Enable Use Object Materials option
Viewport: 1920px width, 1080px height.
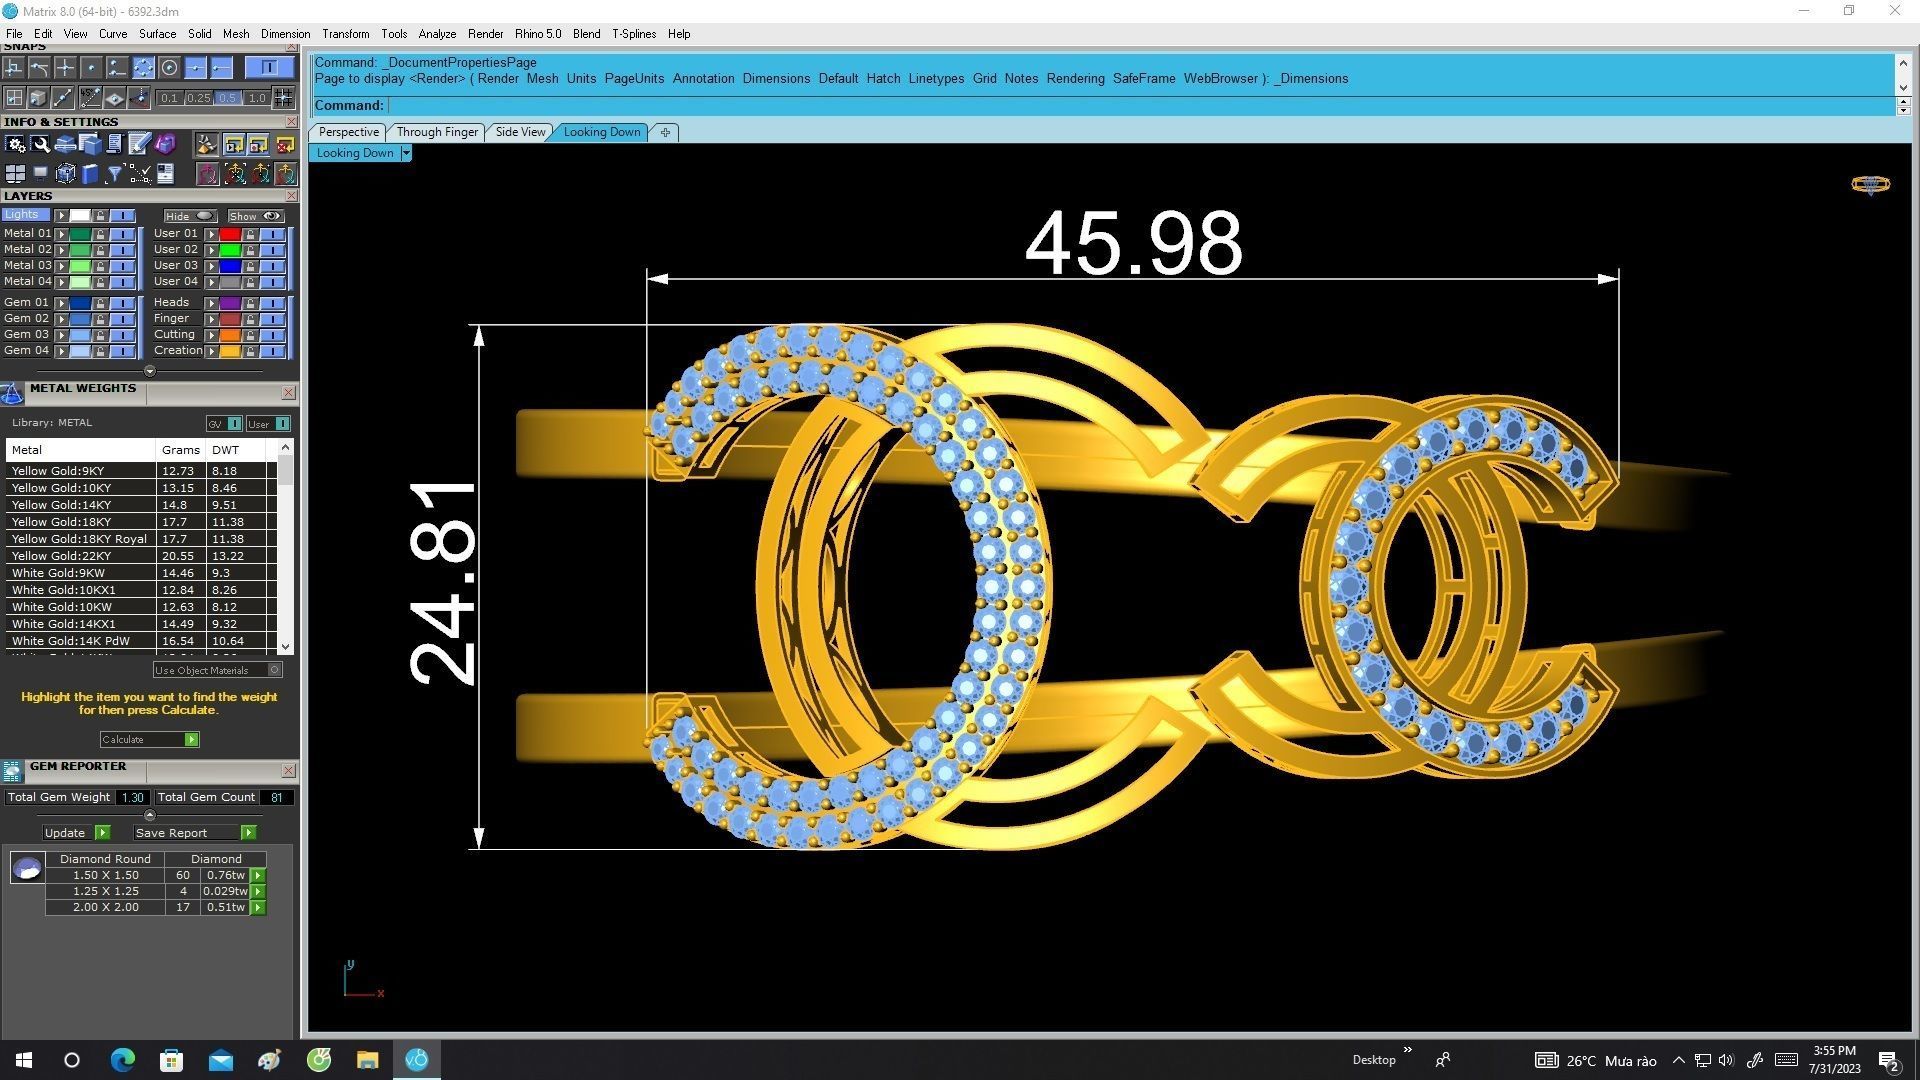[218, 670]
